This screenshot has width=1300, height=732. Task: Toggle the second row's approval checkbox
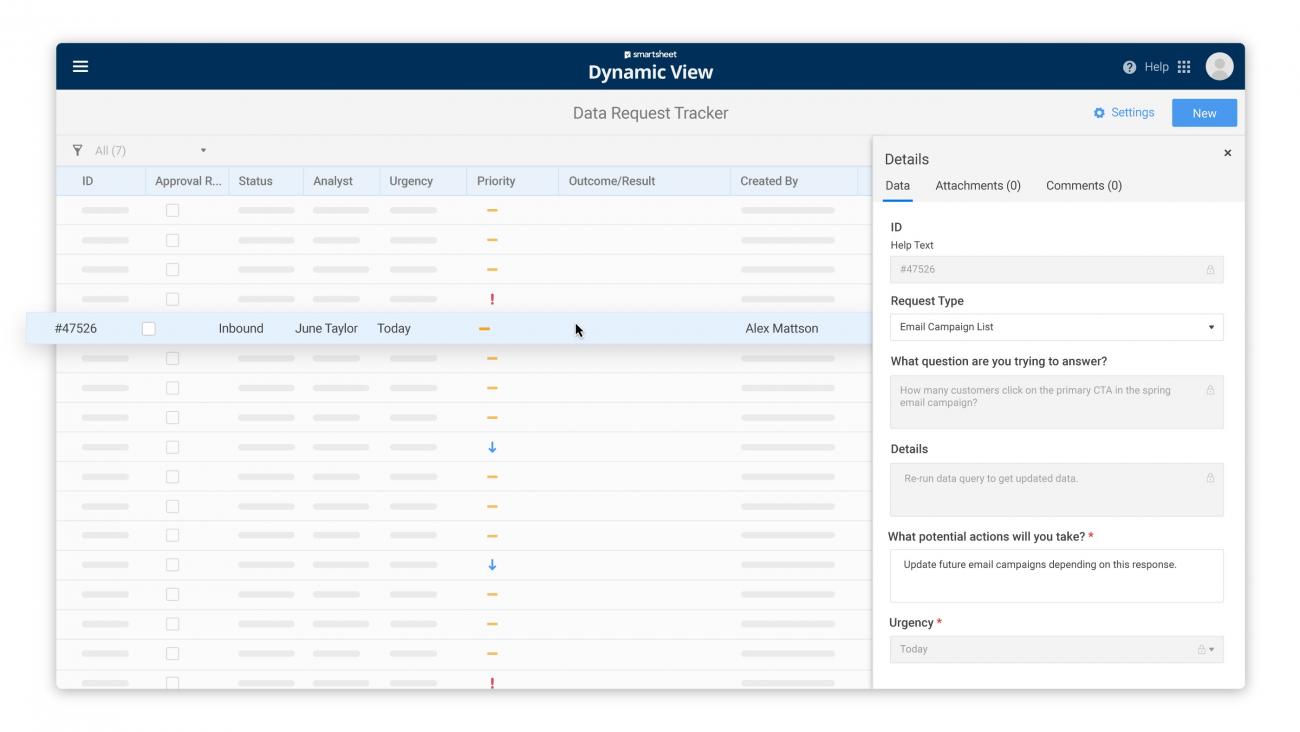[x=172, y=240]
